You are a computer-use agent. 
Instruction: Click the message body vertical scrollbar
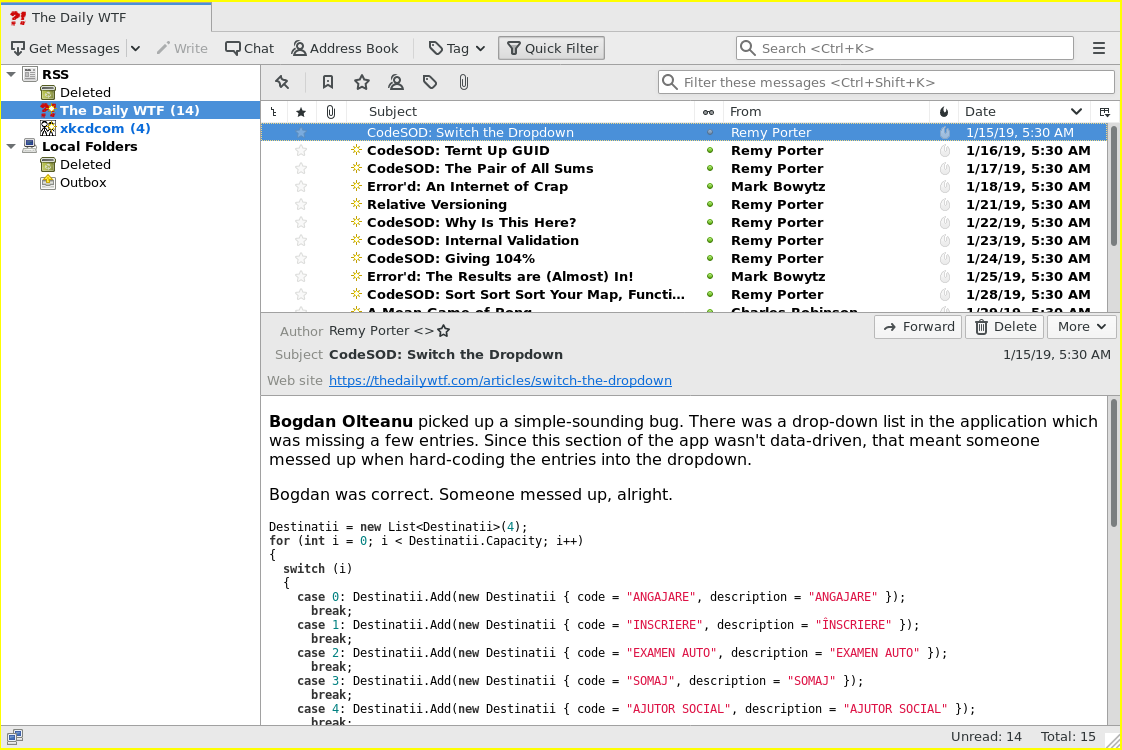click(1114, 465)
